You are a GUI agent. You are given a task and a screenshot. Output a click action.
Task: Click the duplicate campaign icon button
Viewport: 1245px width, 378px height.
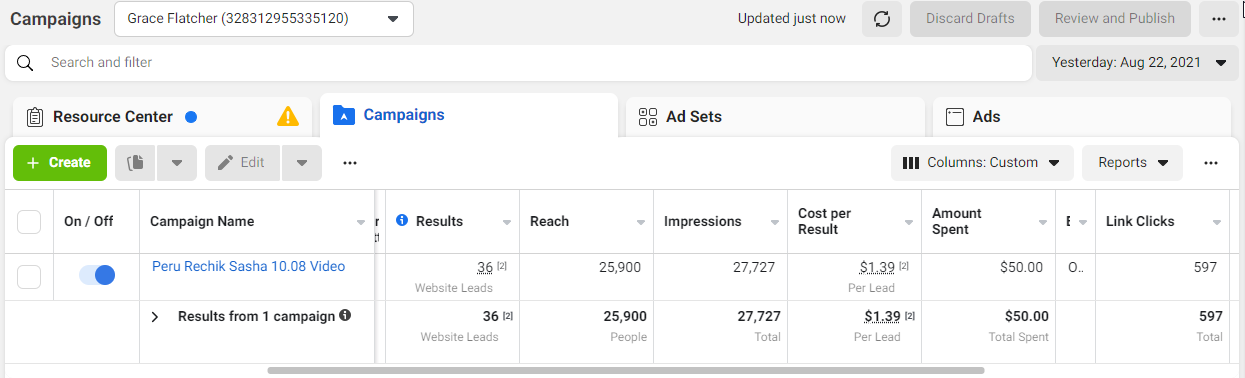point(136,163)
